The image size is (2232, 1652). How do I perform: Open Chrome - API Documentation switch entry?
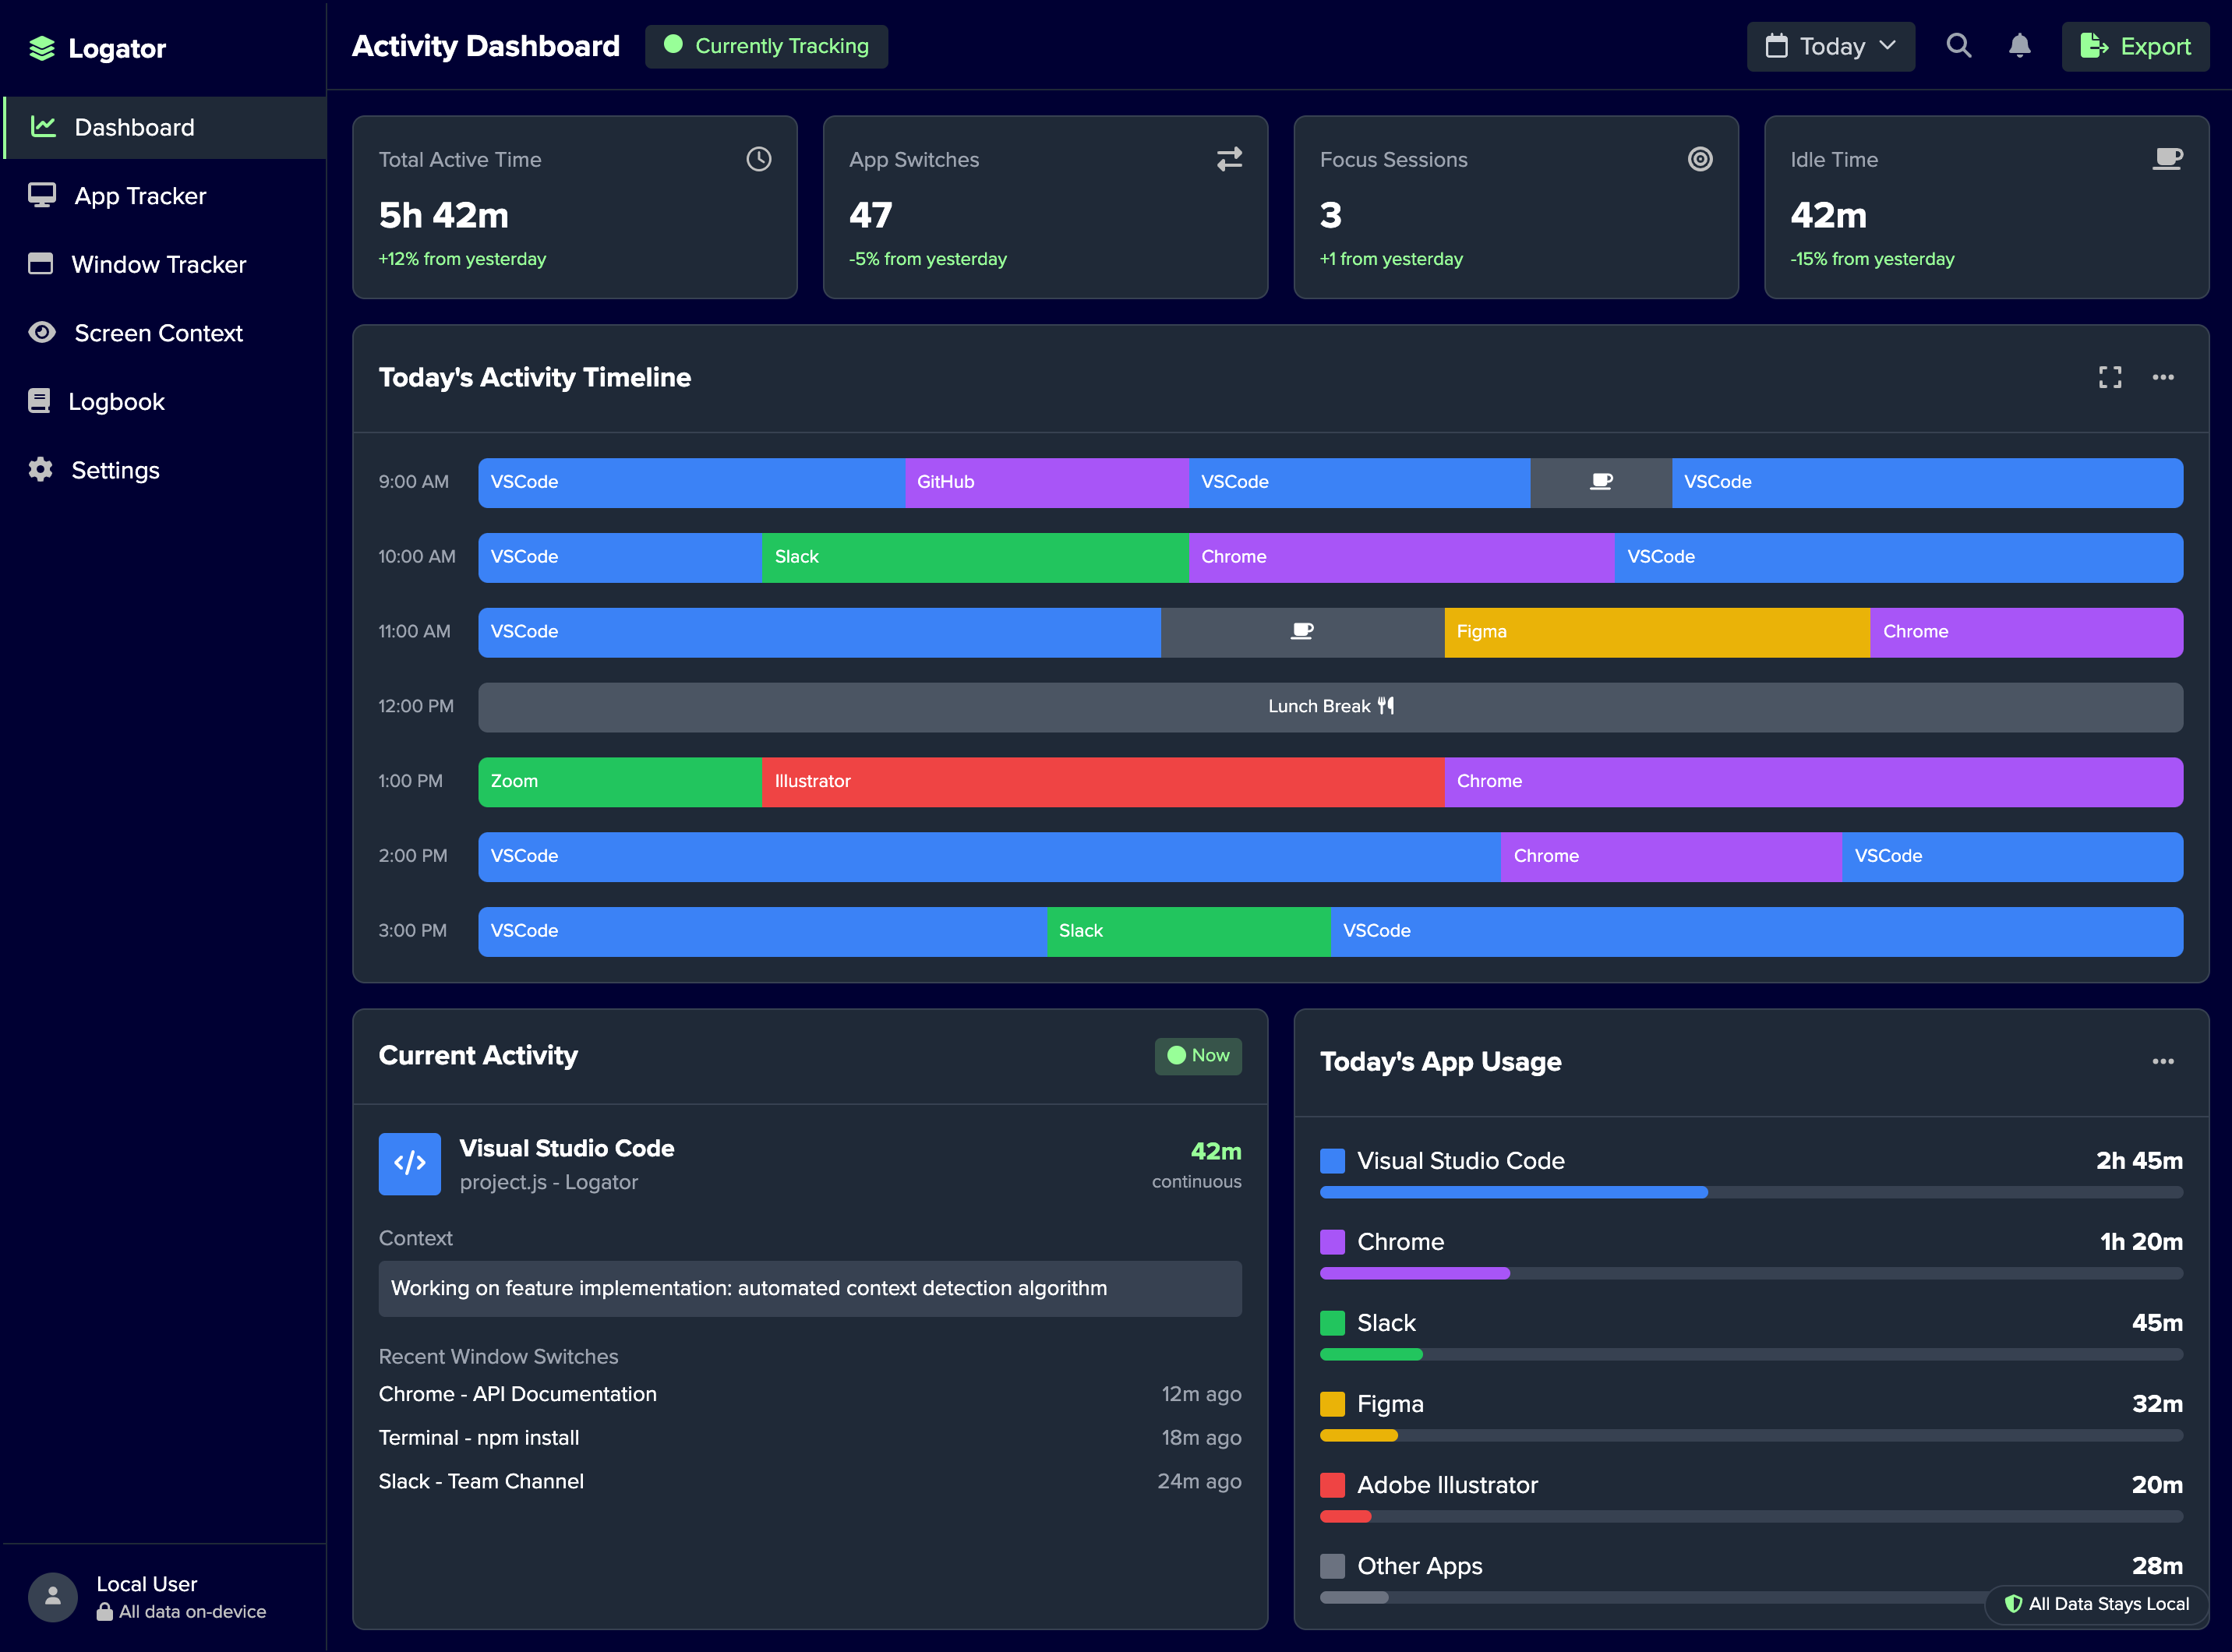click(810, 1394)
